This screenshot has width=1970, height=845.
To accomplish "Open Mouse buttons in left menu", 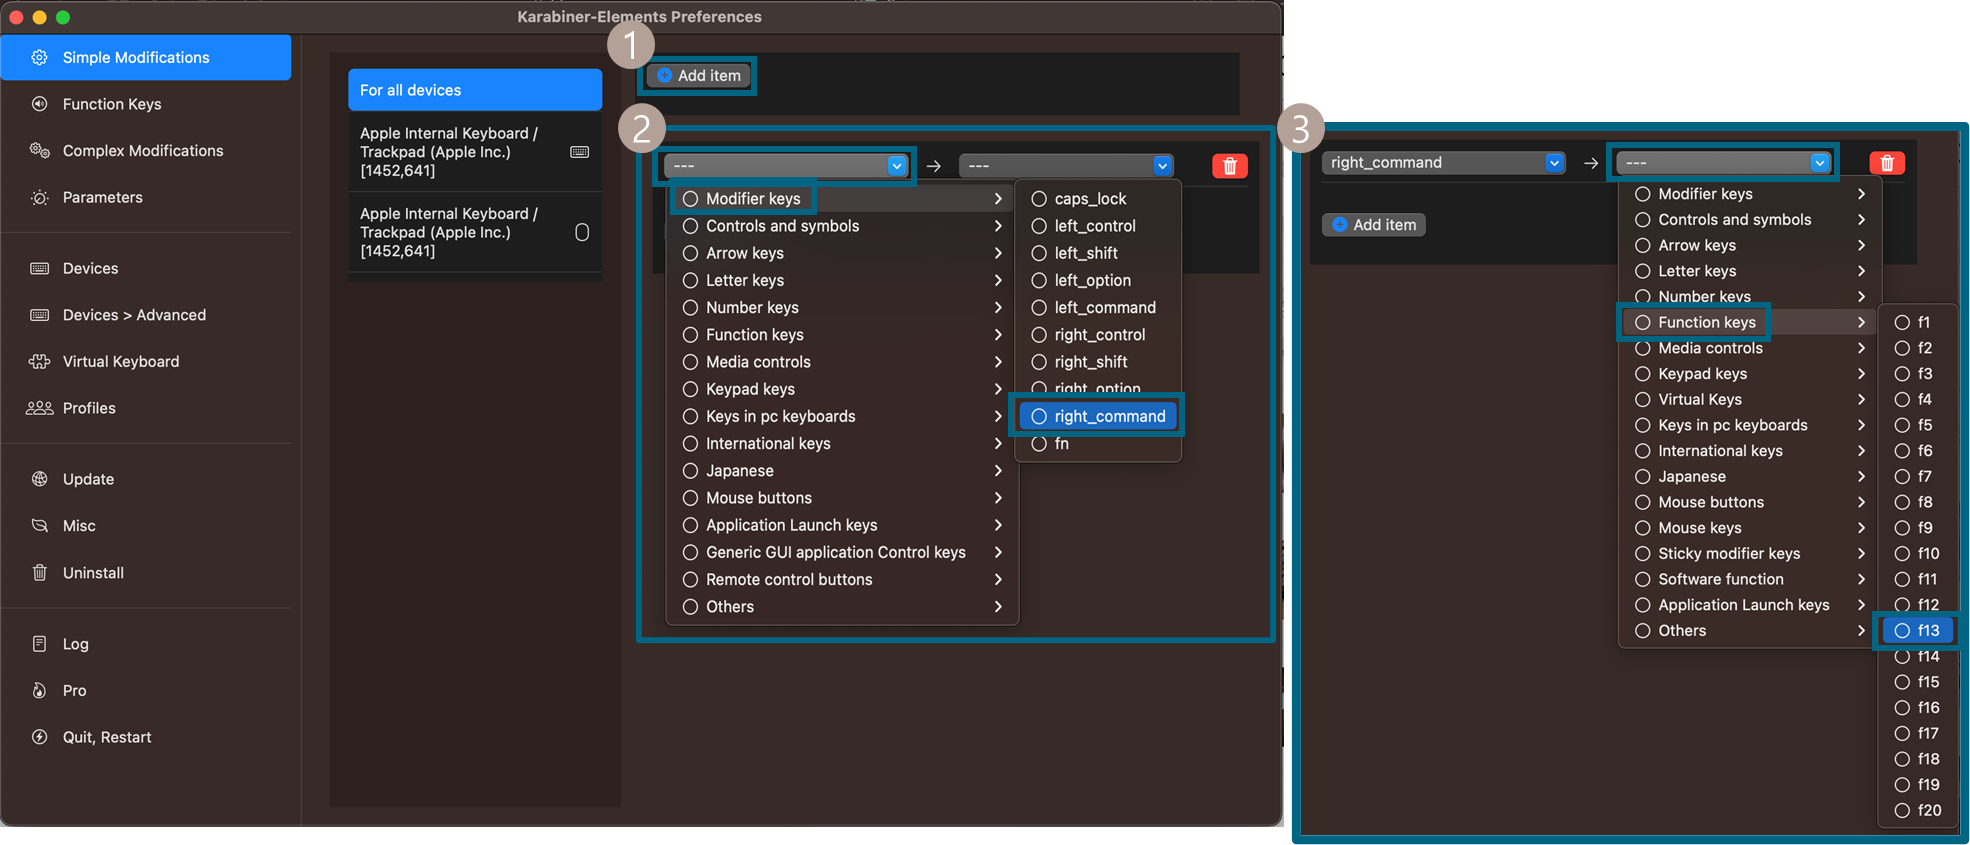I will [x=842, y=498].
